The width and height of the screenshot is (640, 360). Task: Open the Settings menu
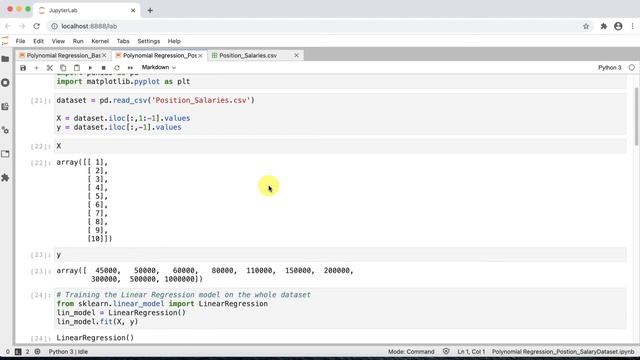(x=149, y=41)
